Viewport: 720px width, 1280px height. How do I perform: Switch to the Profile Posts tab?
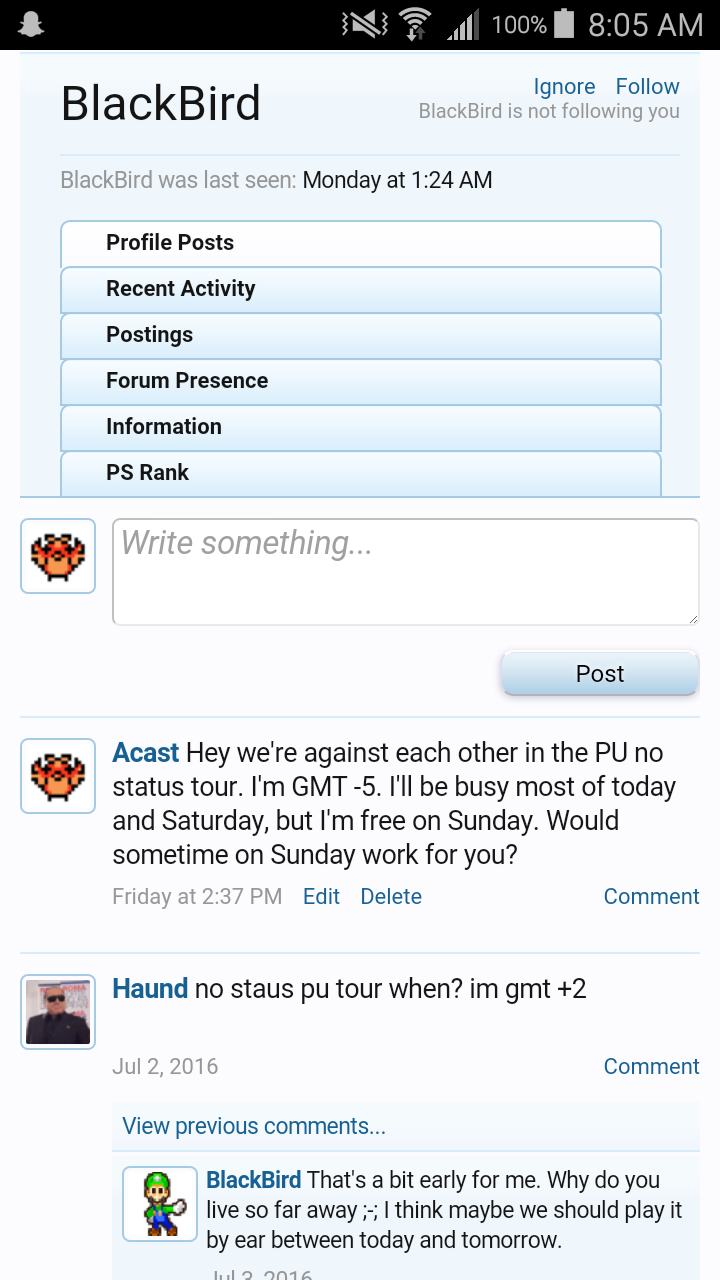click(x=170, y=243)
